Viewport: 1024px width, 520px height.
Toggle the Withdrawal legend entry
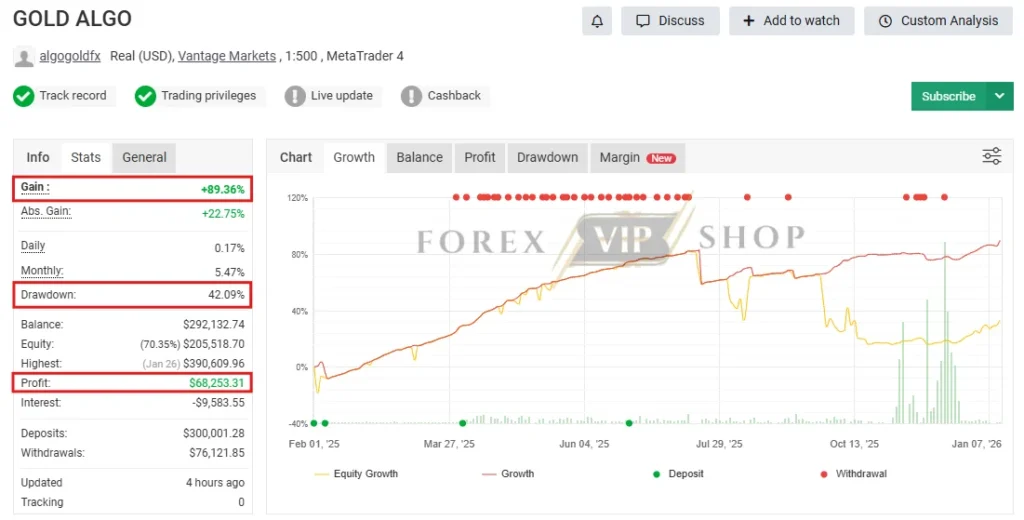[x=854, y=474]
